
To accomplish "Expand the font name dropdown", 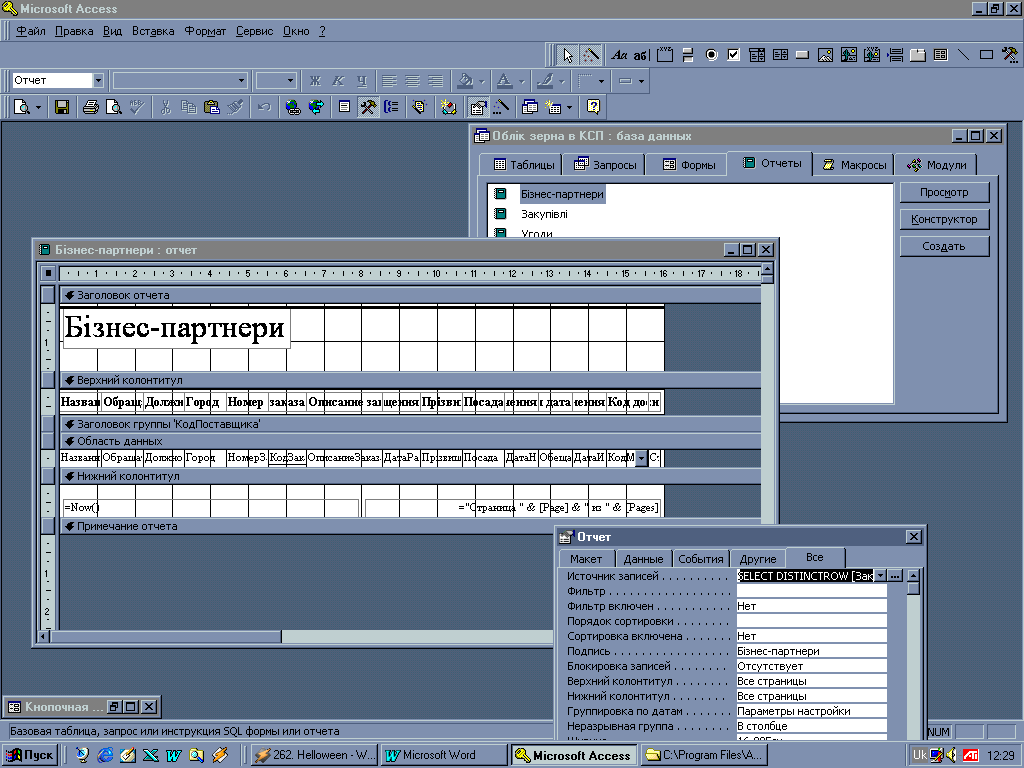I will click(x=241, y=80).
